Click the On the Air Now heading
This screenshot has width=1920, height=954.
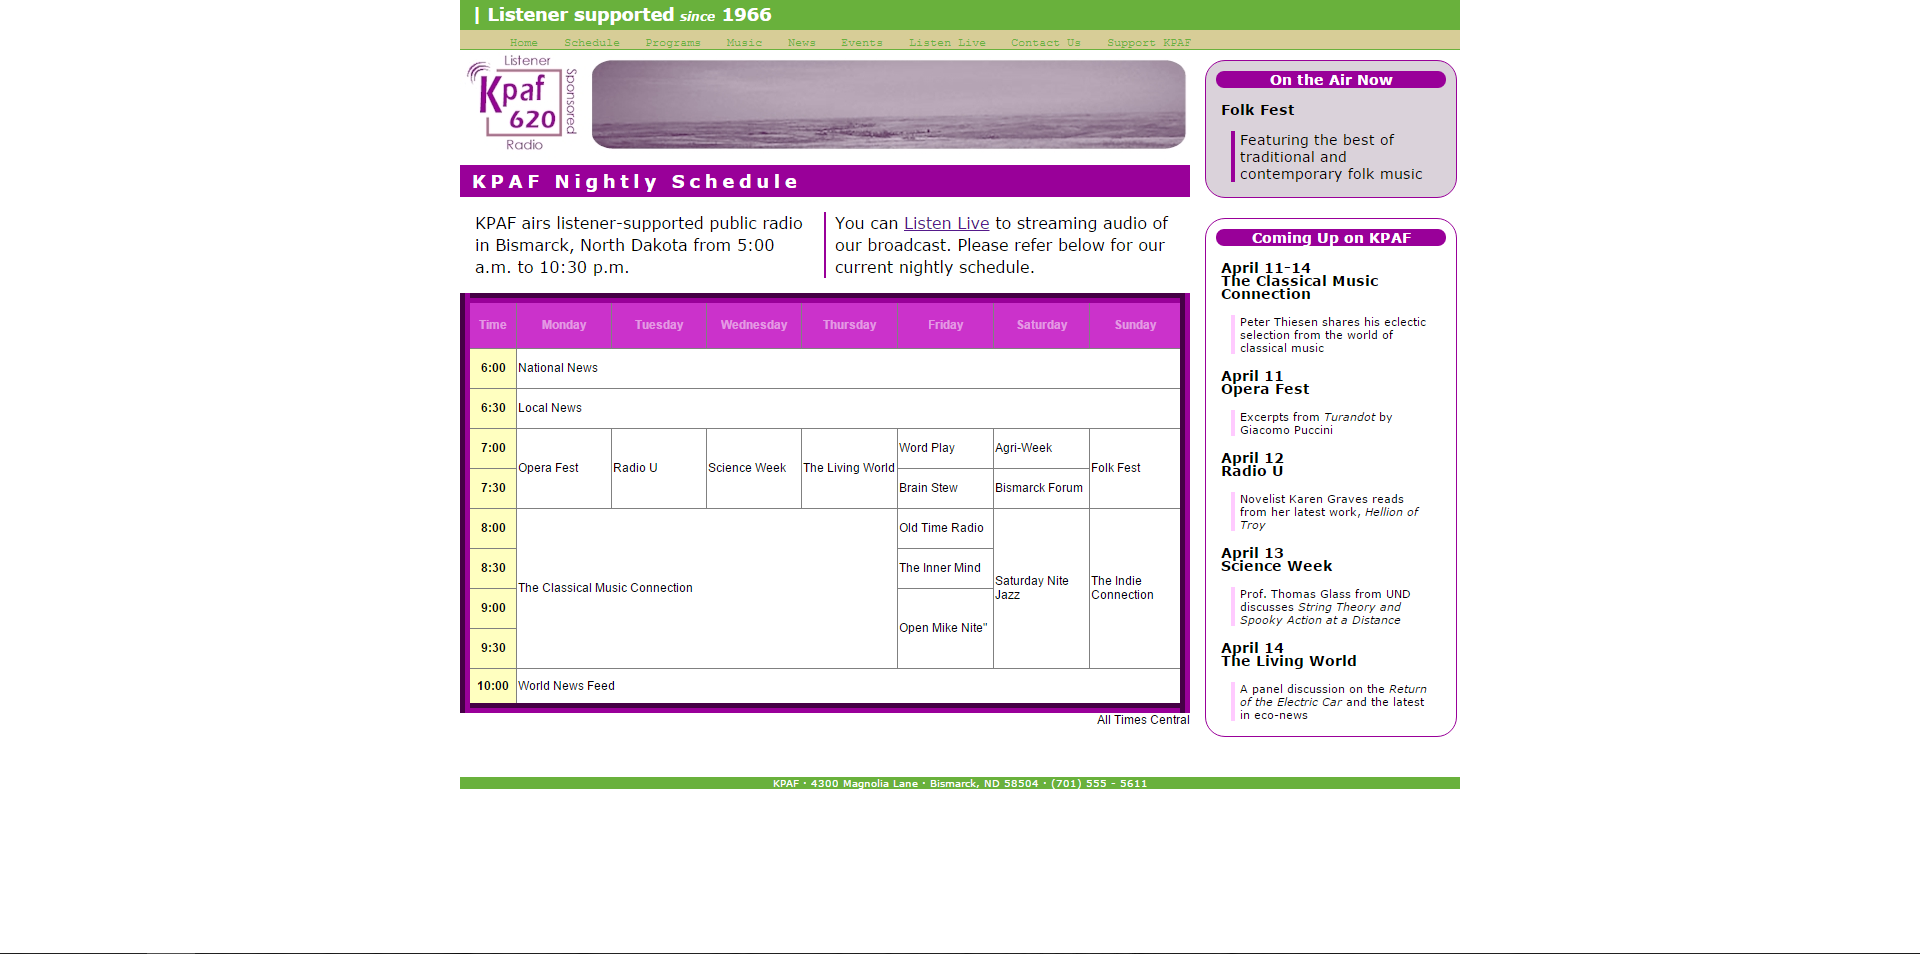(1331, 80)
